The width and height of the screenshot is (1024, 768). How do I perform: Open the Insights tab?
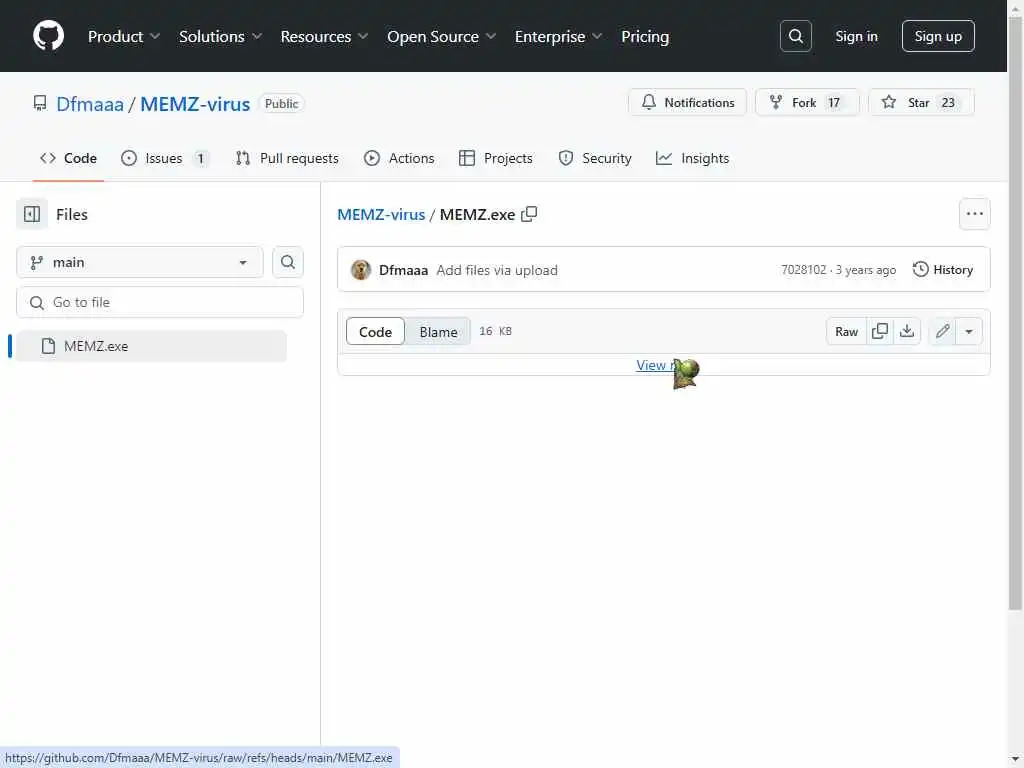pos(692,158)
